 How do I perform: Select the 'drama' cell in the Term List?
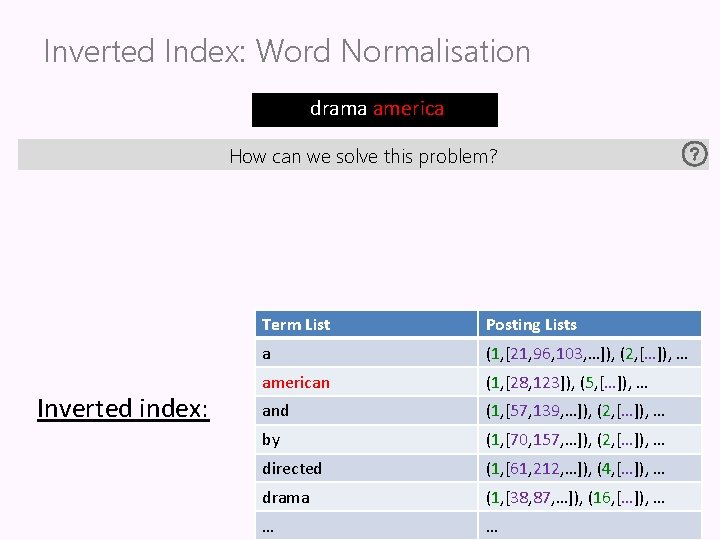pos(366,497)
